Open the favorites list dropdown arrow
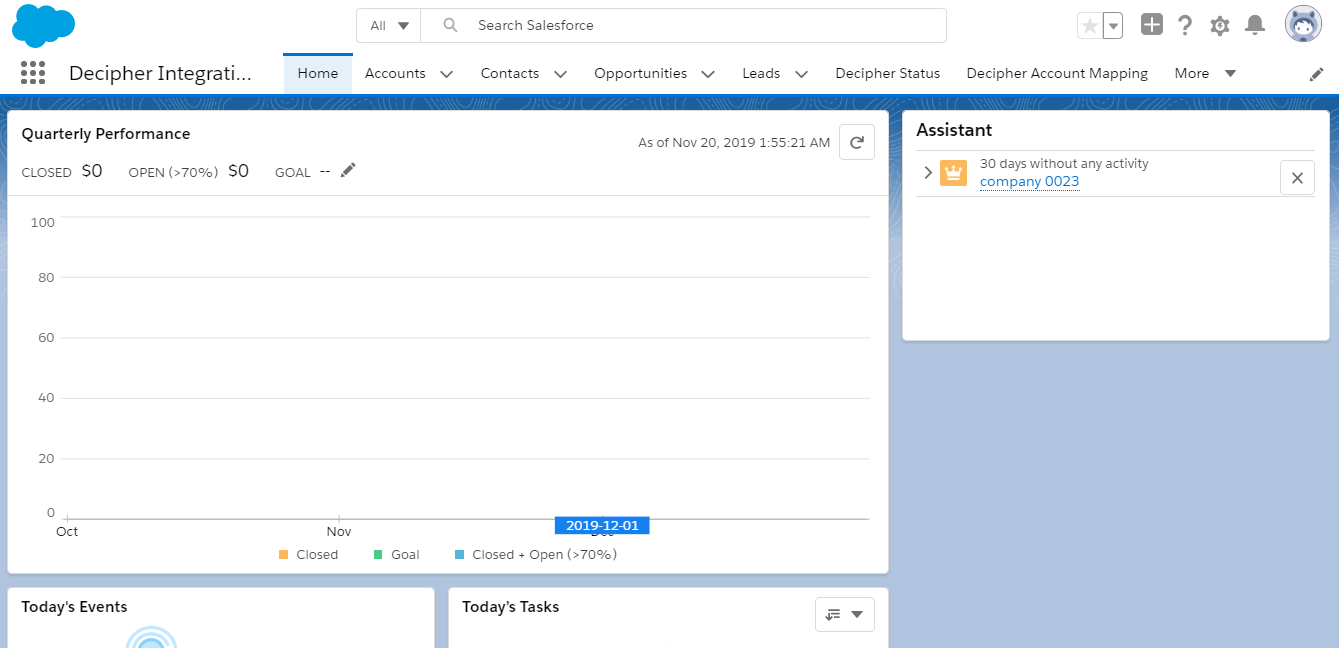Viewport: 1339px width, 648px height. [x=1112, y=26]
